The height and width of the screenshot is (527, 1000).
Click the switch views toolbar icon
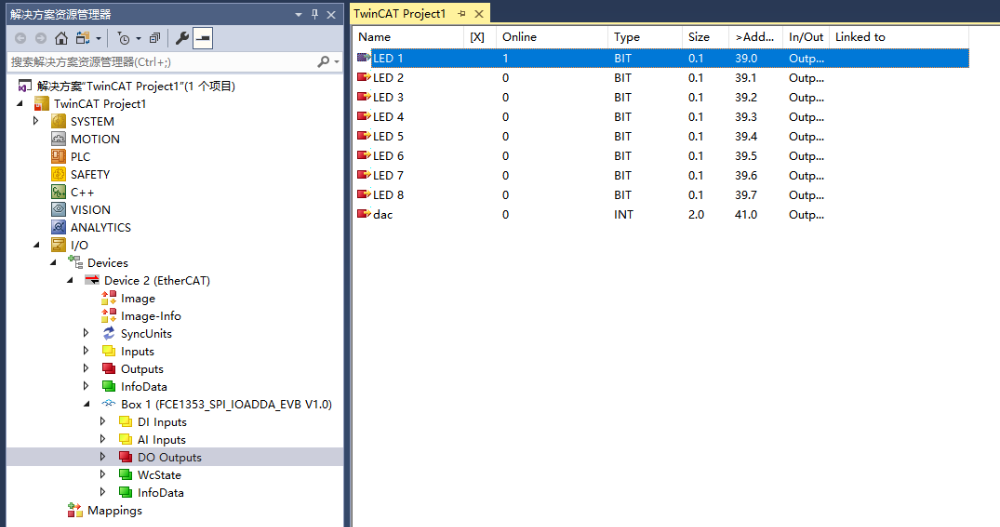point(82,38)
